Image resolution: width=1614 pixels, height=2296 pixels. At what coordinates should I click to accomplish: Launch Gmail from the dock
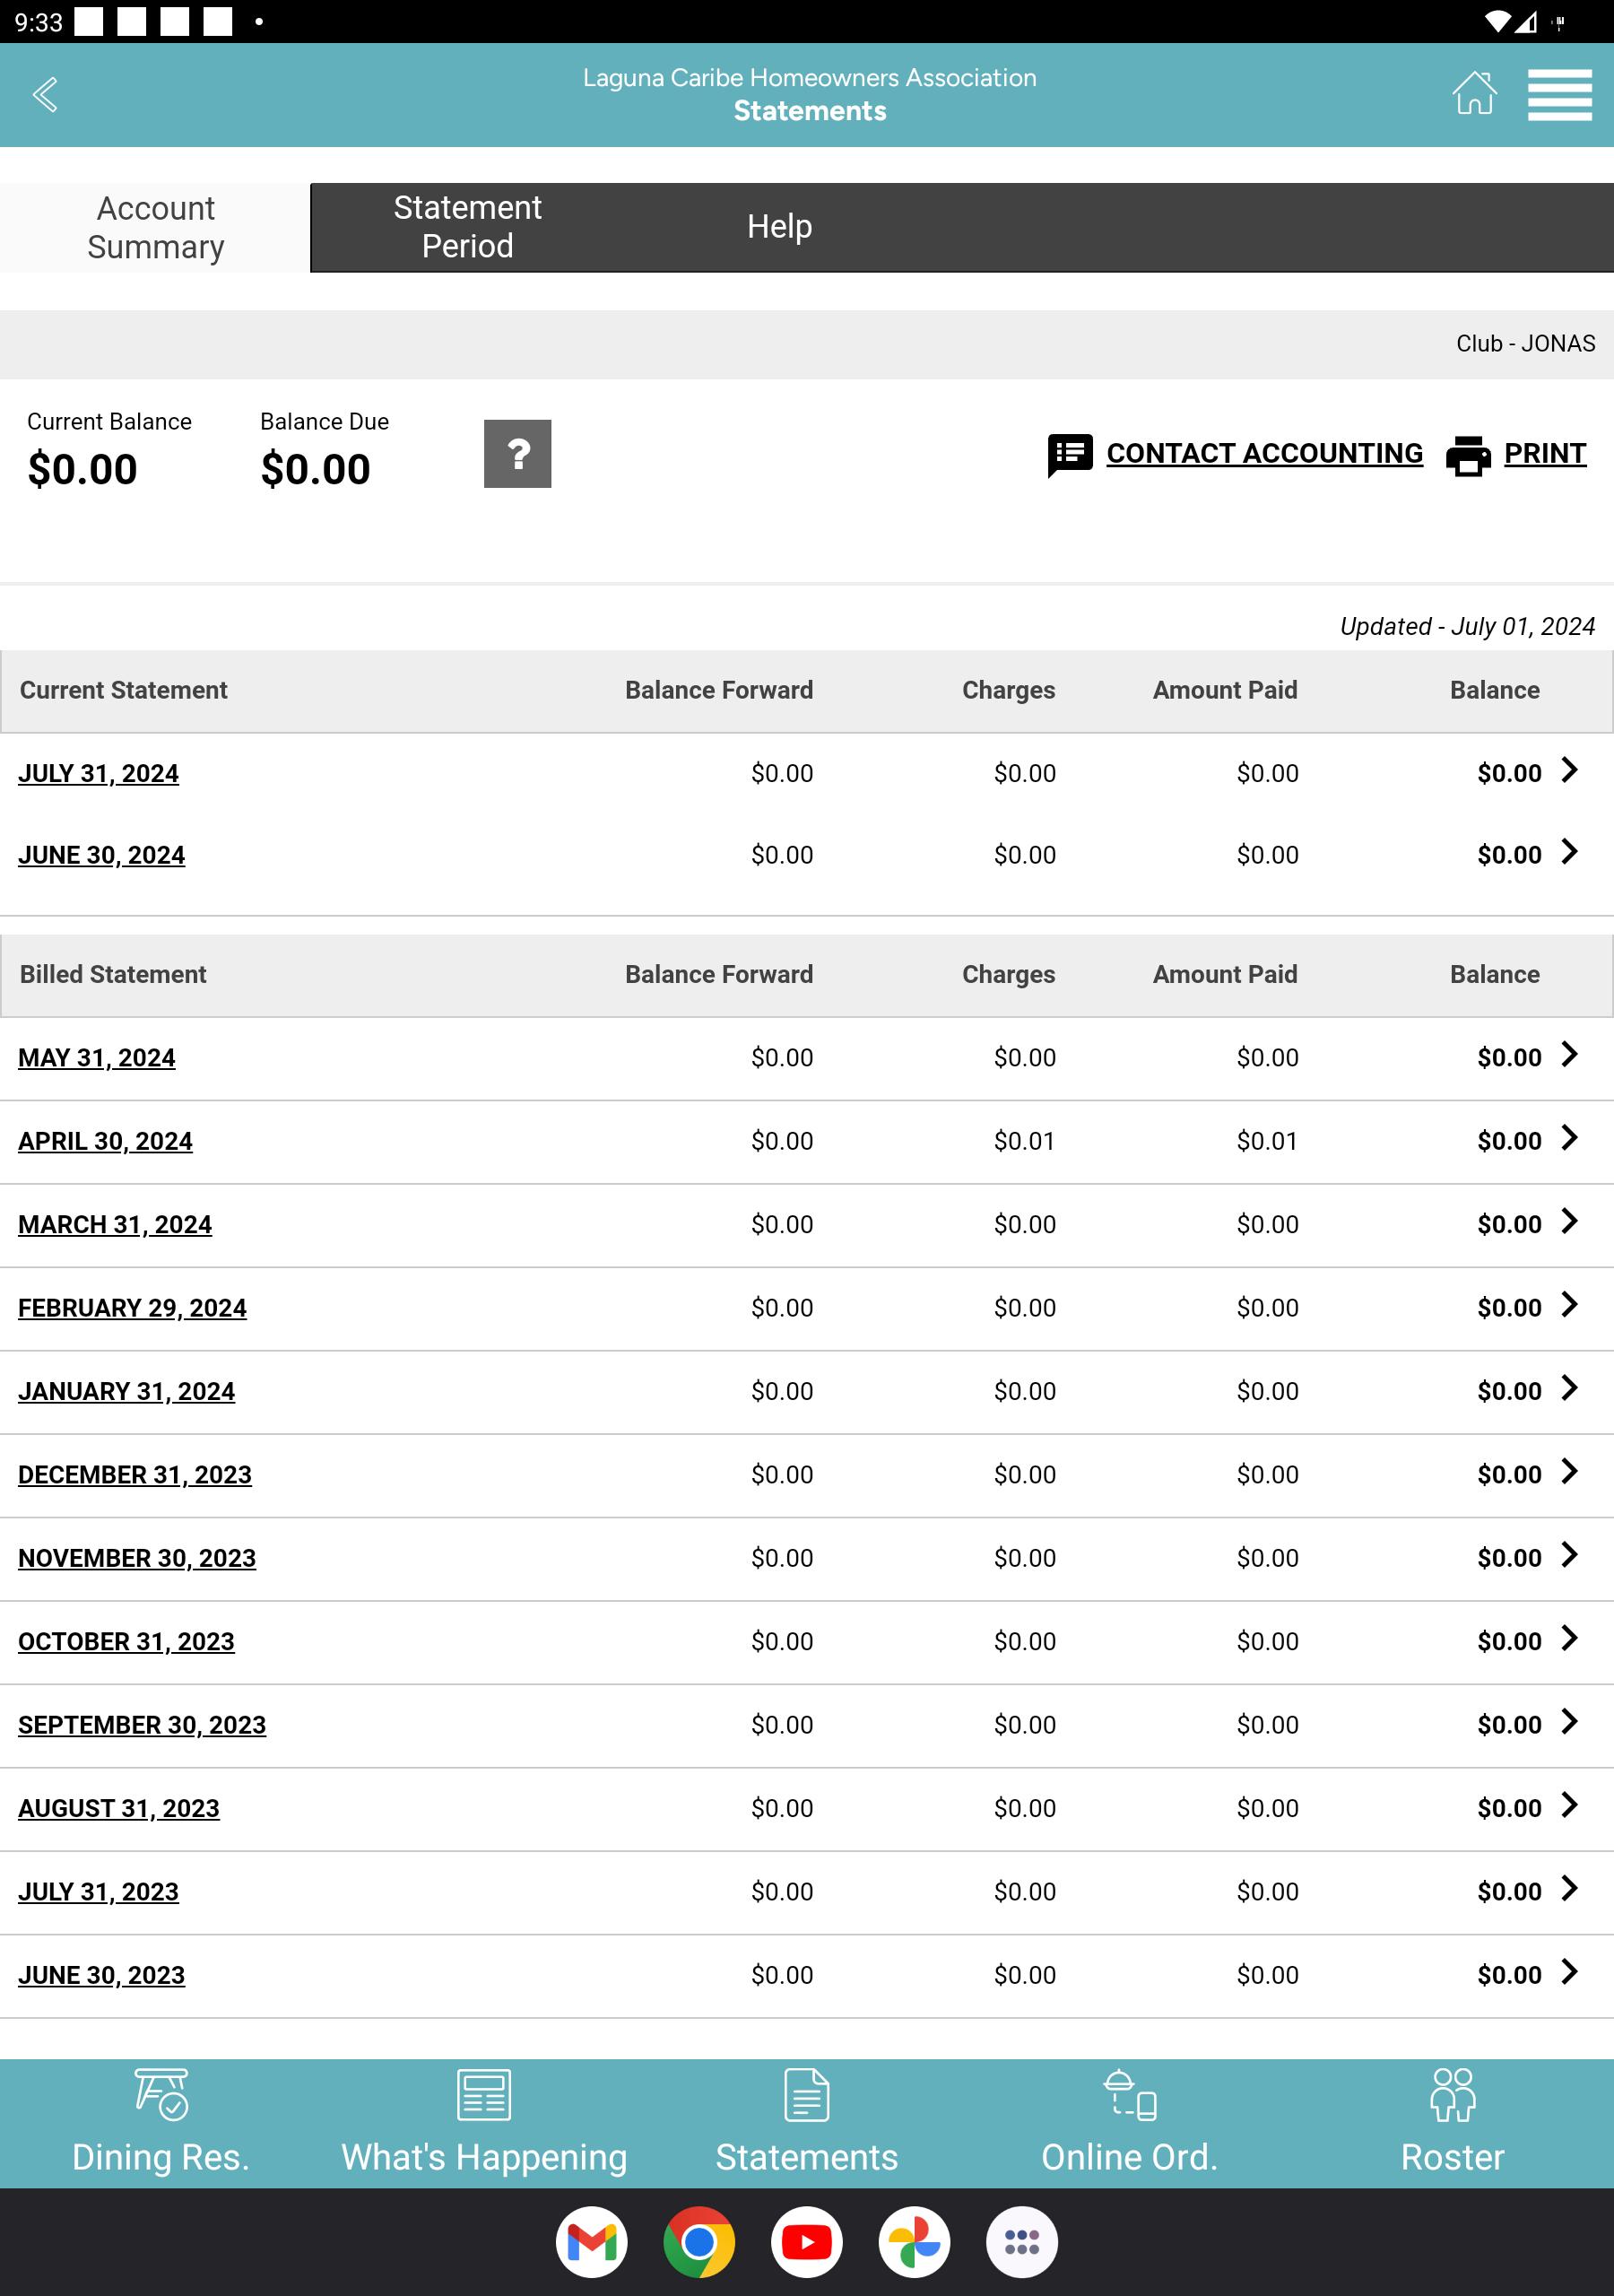[592, 2241]
